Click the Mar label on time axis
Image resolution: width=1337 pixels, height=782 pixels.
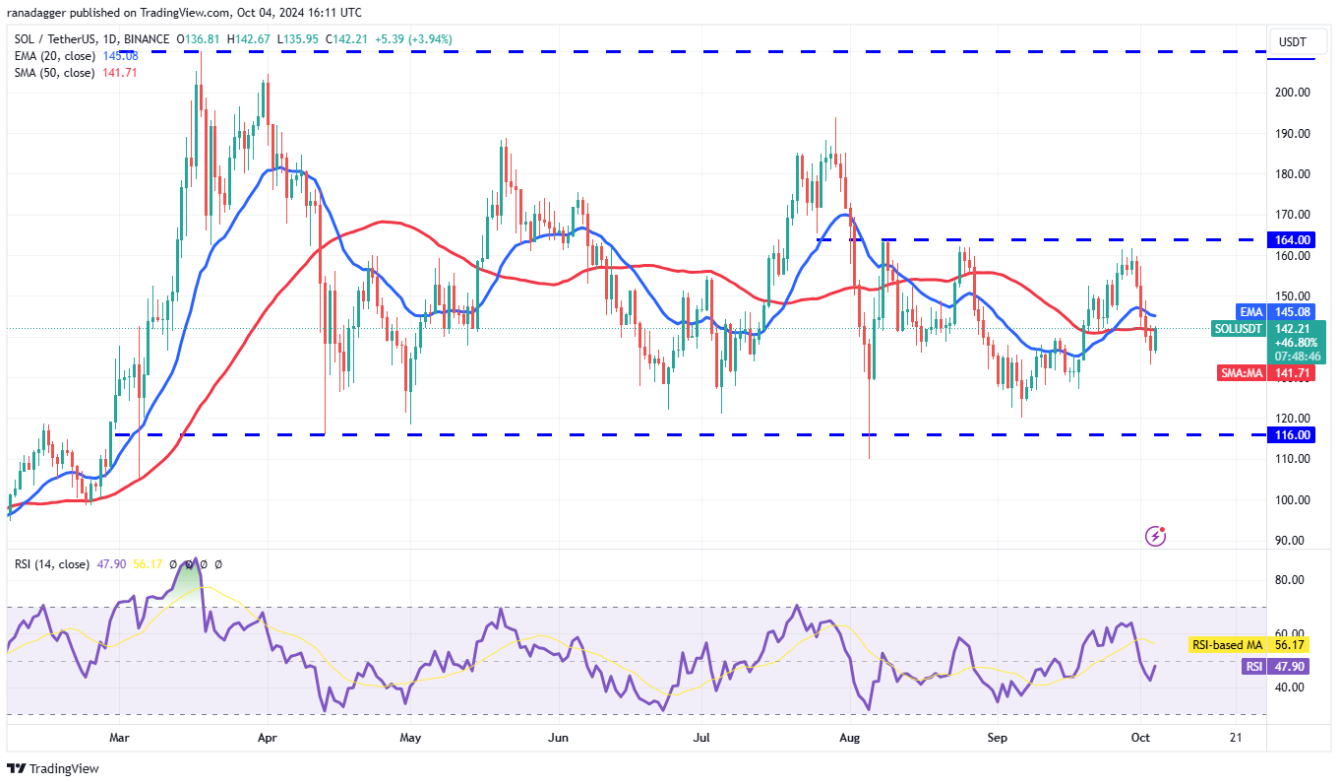click(119, 737)
